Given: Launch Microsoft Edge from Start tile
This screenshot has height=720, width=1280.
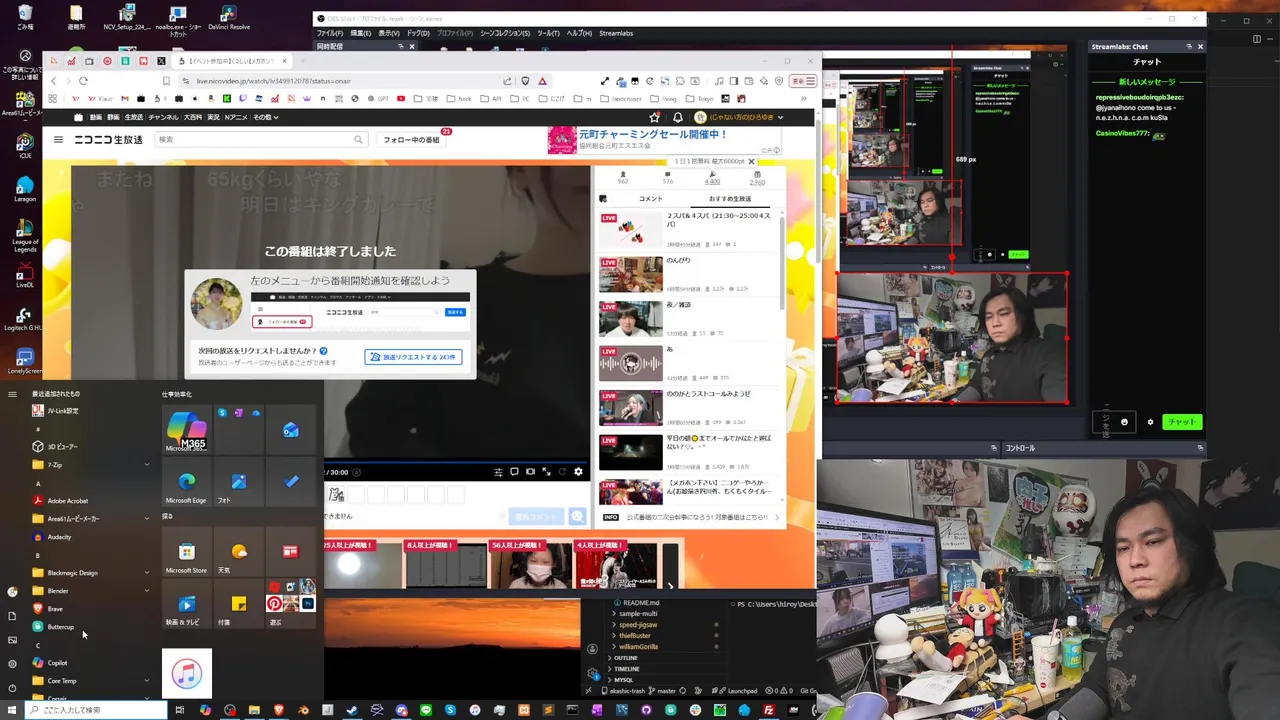Looking at the screenshot, I should click(x=186, y=483).
